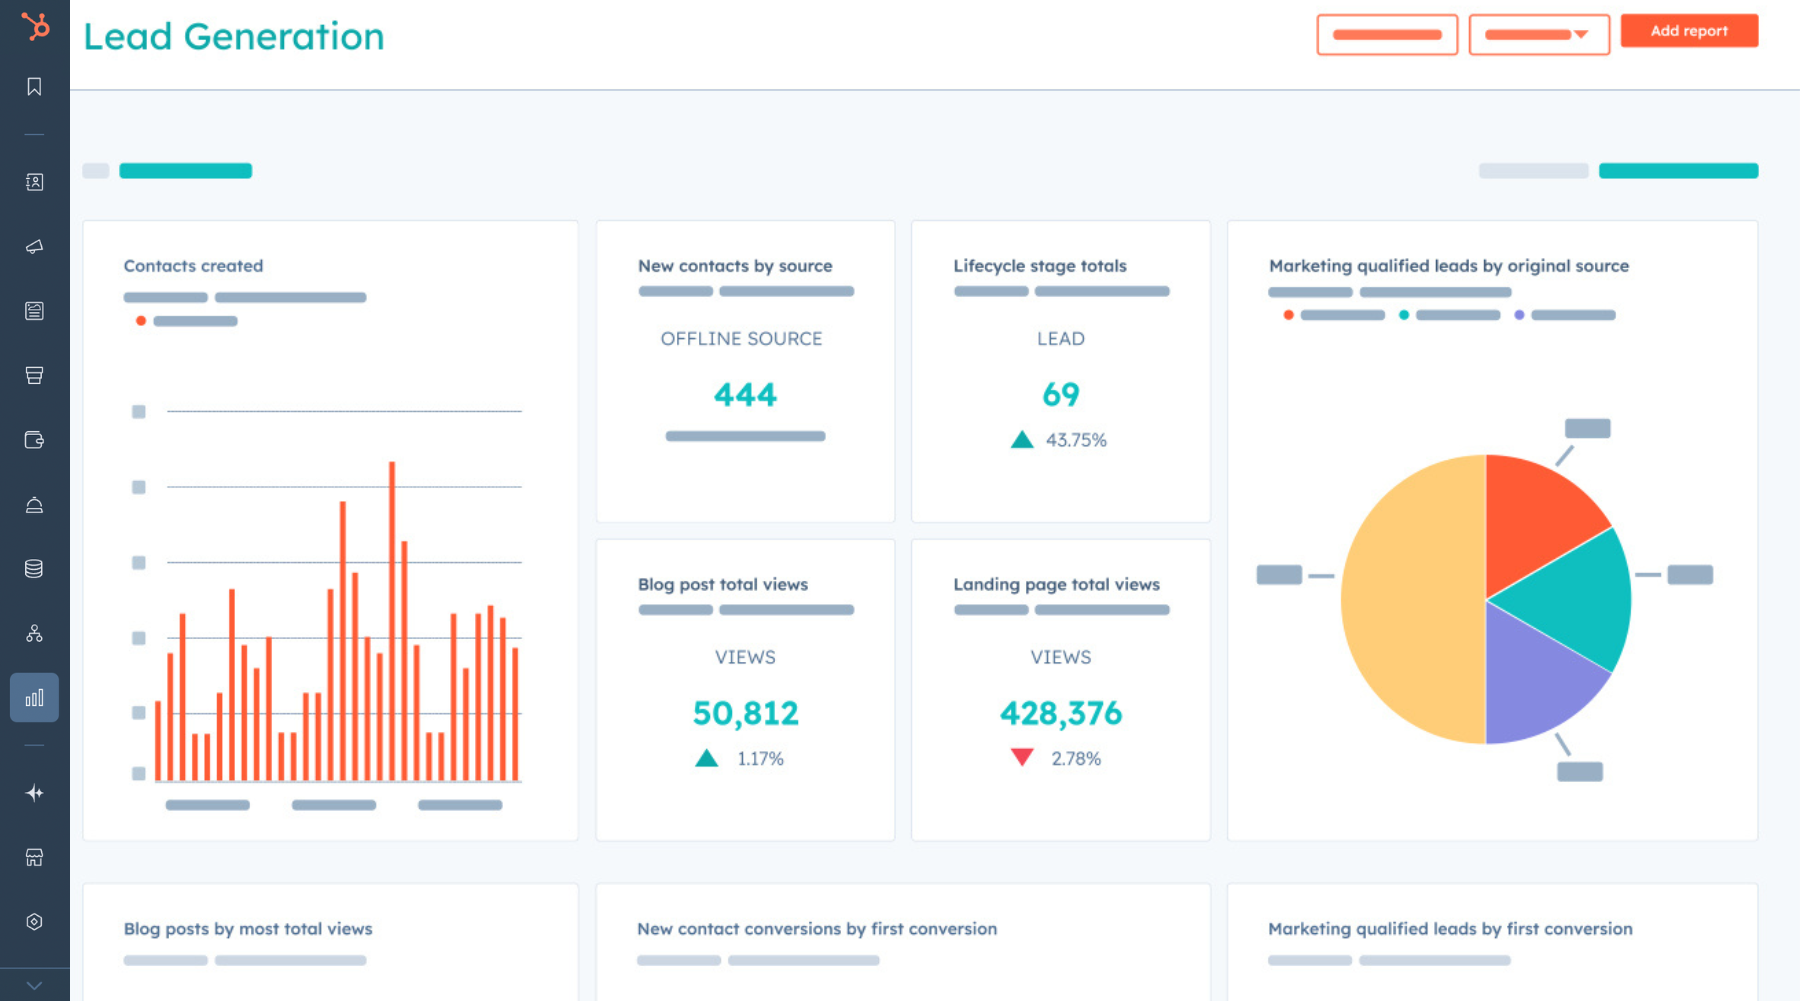Open the Contacts address book icon

pos(34,182)
